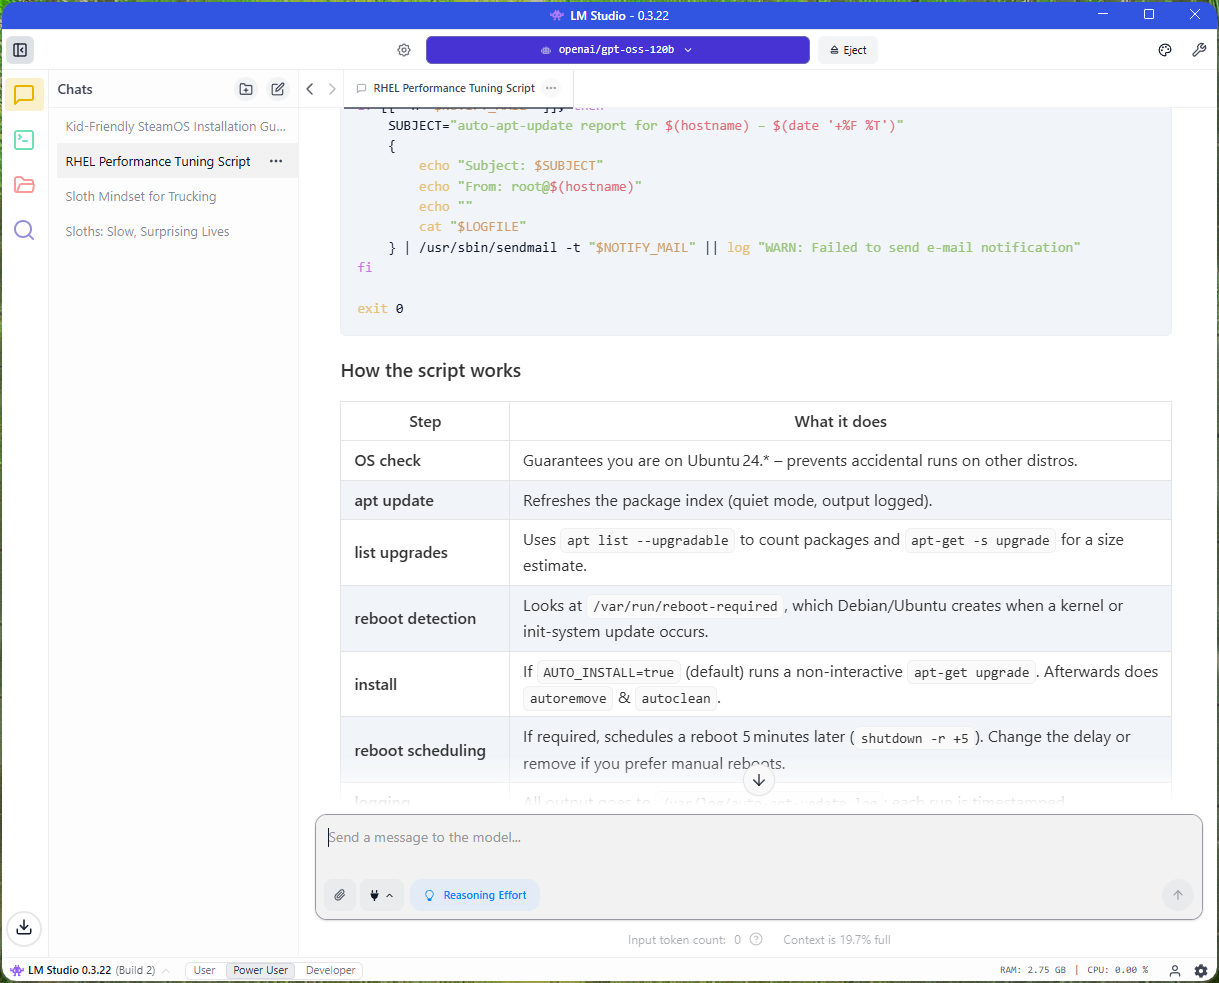Switch to User mode

pos(204,970)
